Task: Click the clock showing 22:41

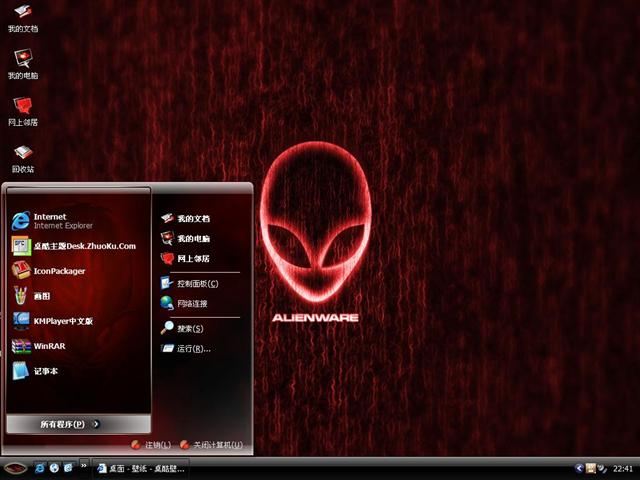Action: [623, 469]
